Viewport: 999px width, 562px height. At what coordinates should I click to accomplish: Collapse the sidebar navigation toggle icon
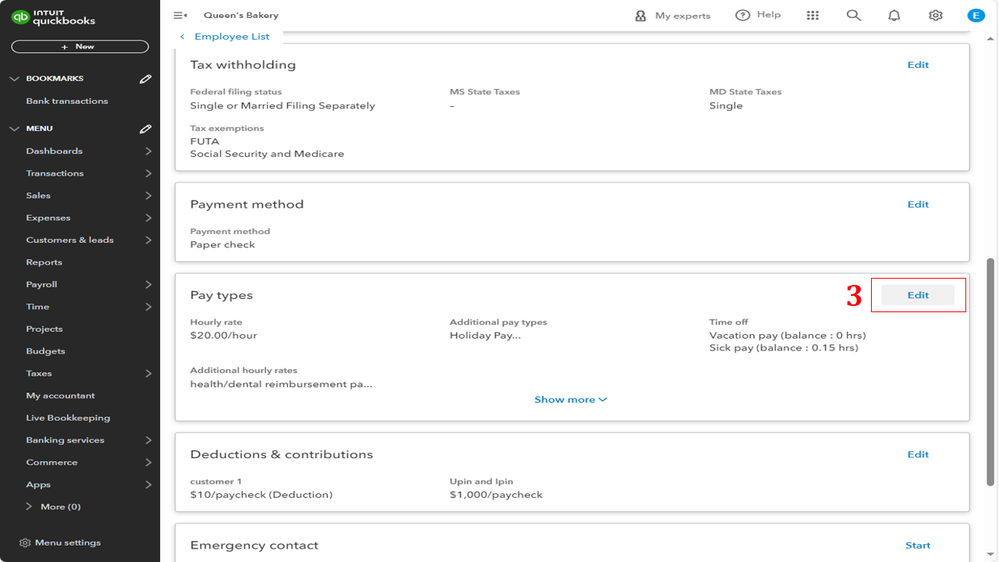coord(180,16)
